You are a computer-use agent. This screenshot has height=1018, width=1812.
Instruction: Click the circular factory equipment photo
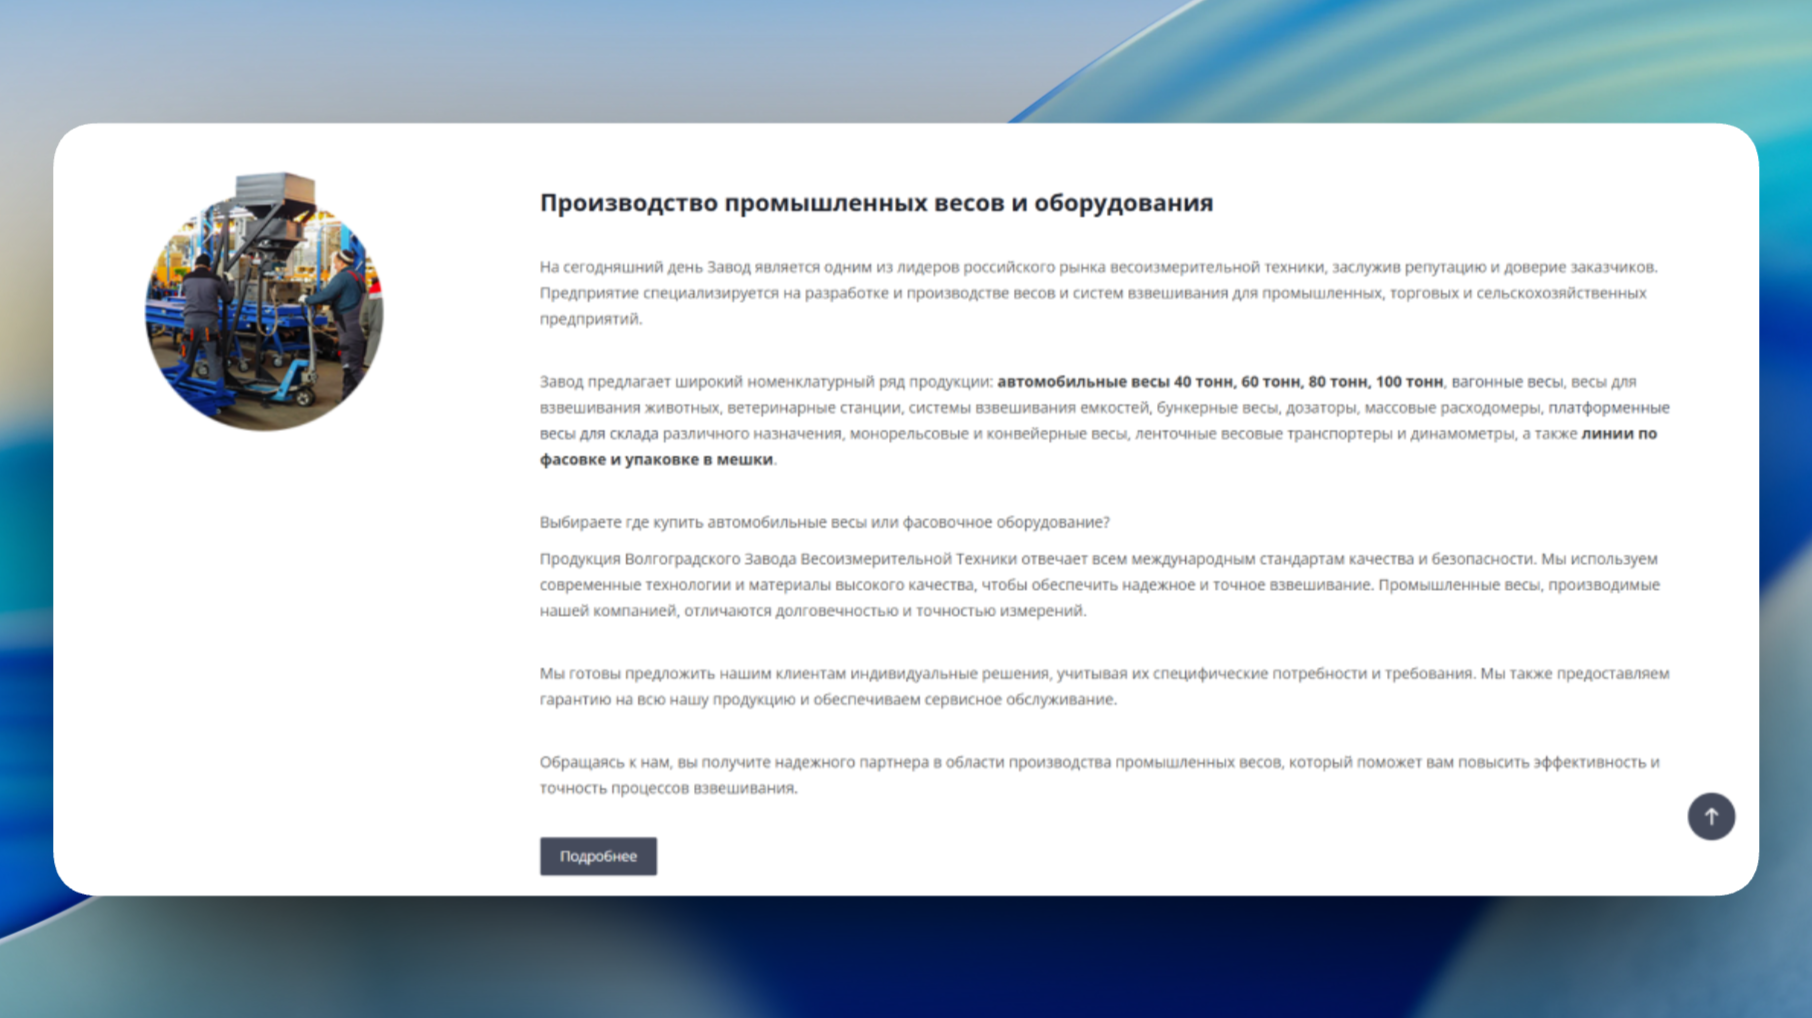coord(264,301)
